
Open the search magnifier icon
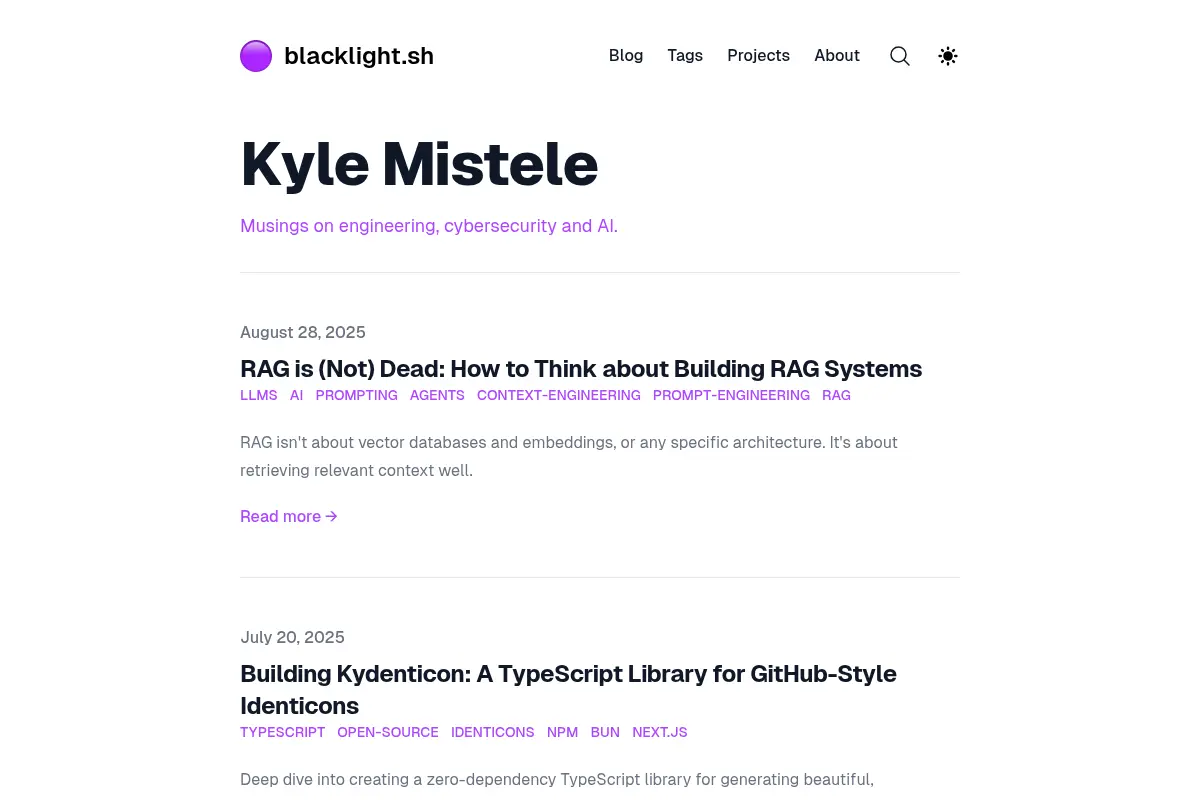900,56
